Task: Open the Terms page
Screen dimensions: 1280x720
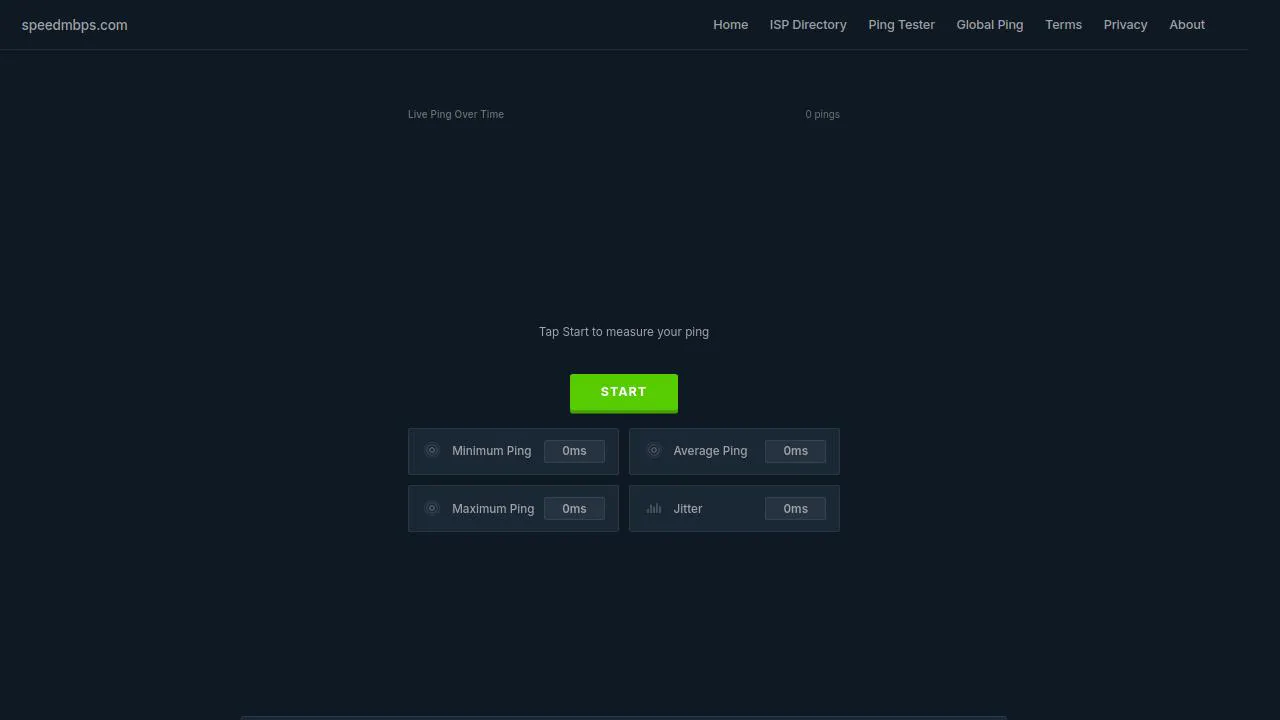Action: click(x=1064, y=25)
